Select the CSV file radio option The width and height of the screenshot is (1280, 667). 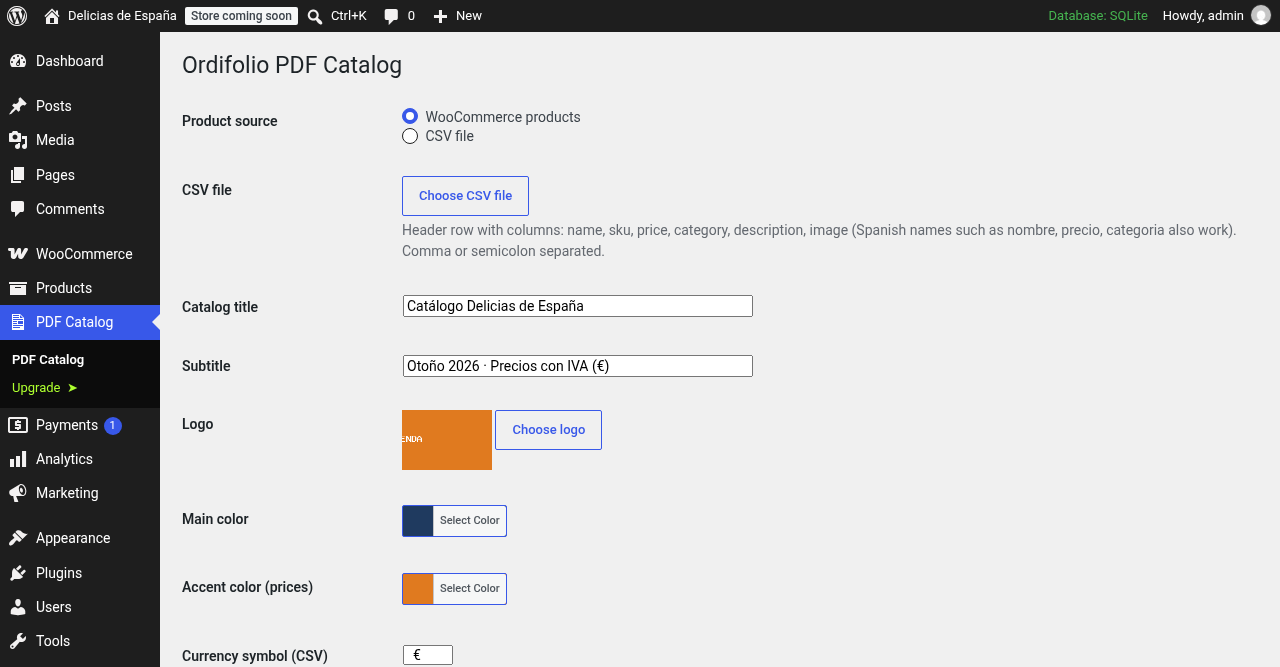coord(410,136)
